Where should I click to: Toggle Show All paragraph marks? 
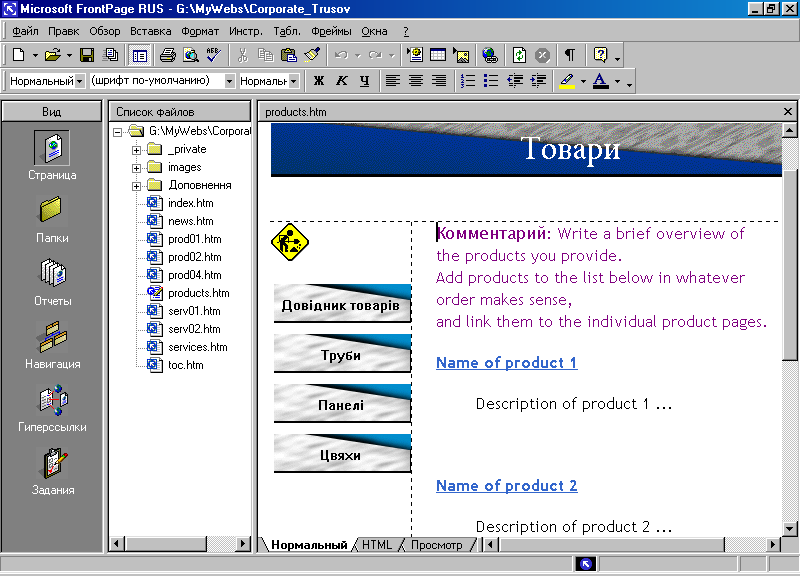[x=569, y=55]
